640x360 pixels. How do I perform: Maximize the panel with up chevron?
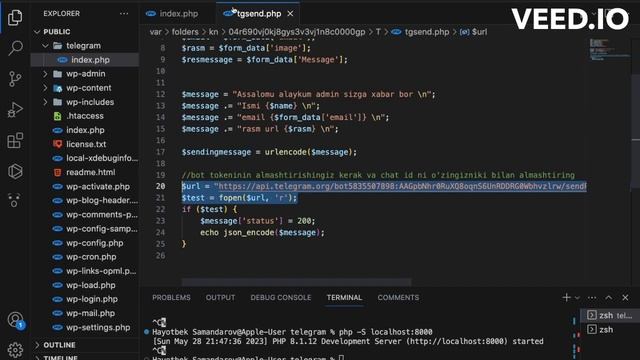pos(609,298)
